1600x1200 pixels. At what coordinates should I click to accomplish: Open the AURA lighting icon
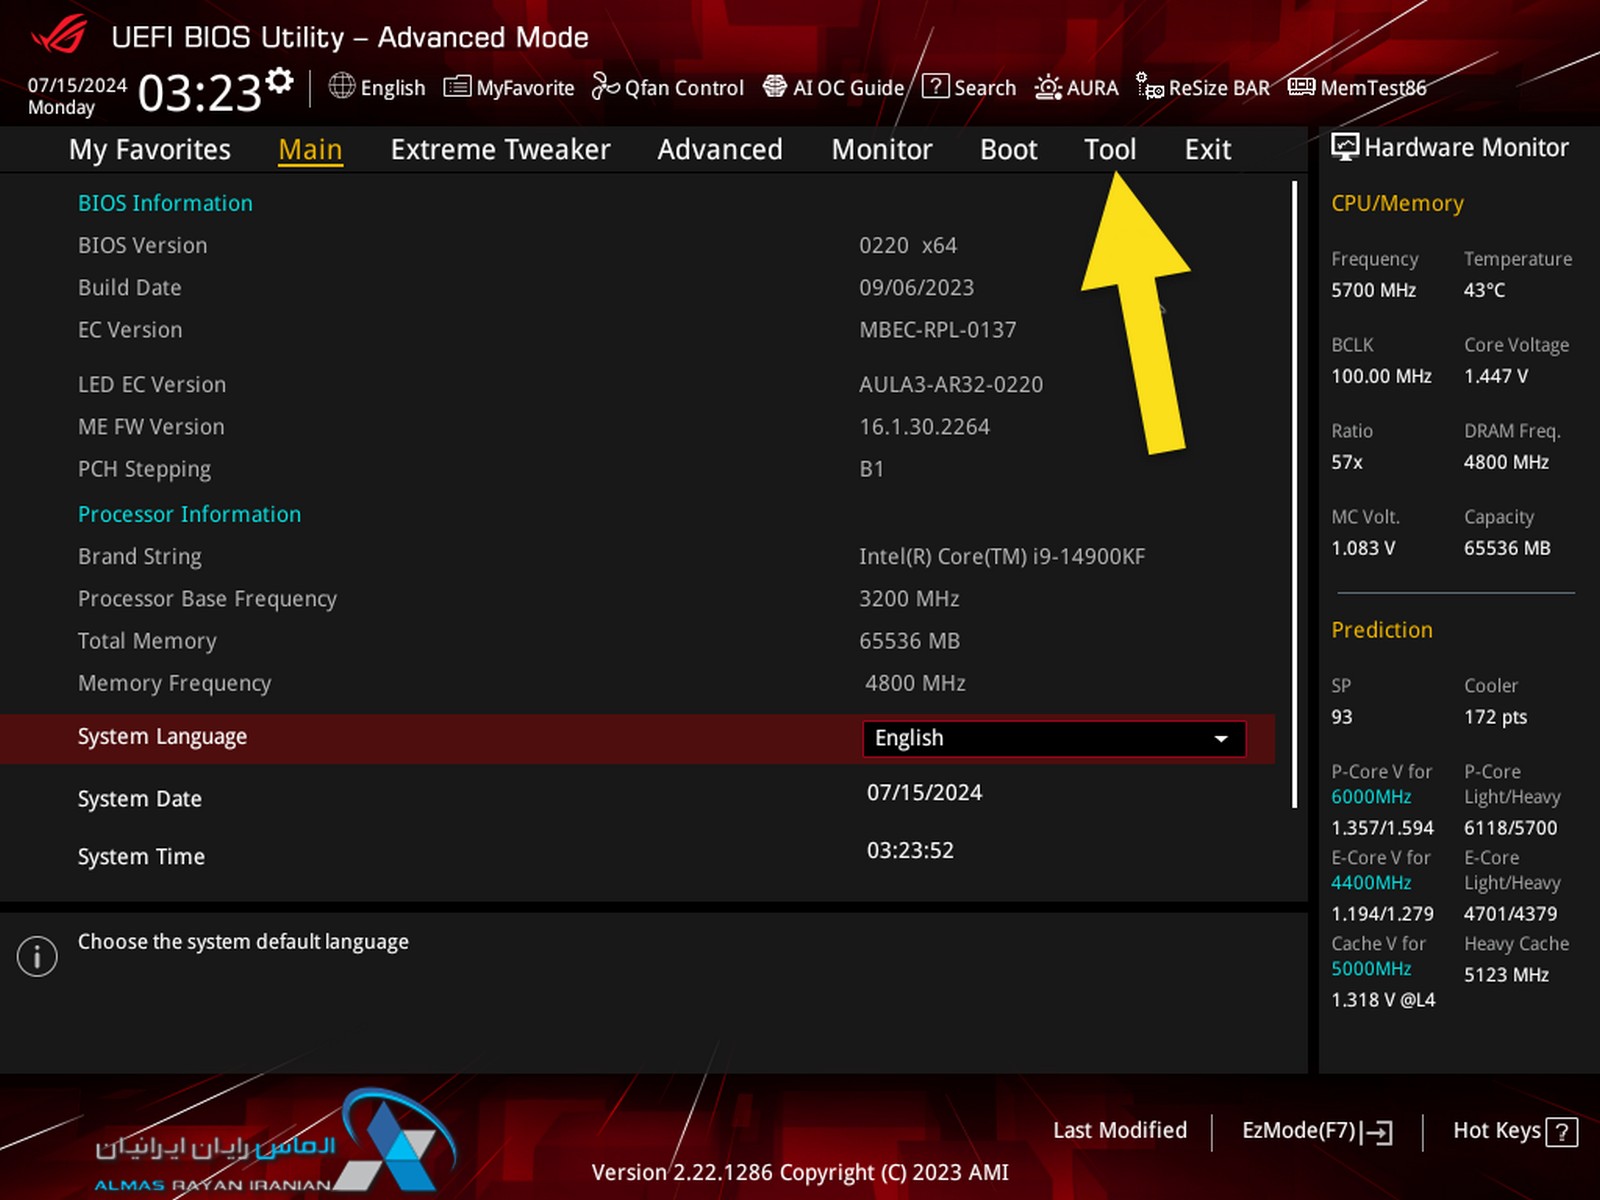coord(1048,87)
